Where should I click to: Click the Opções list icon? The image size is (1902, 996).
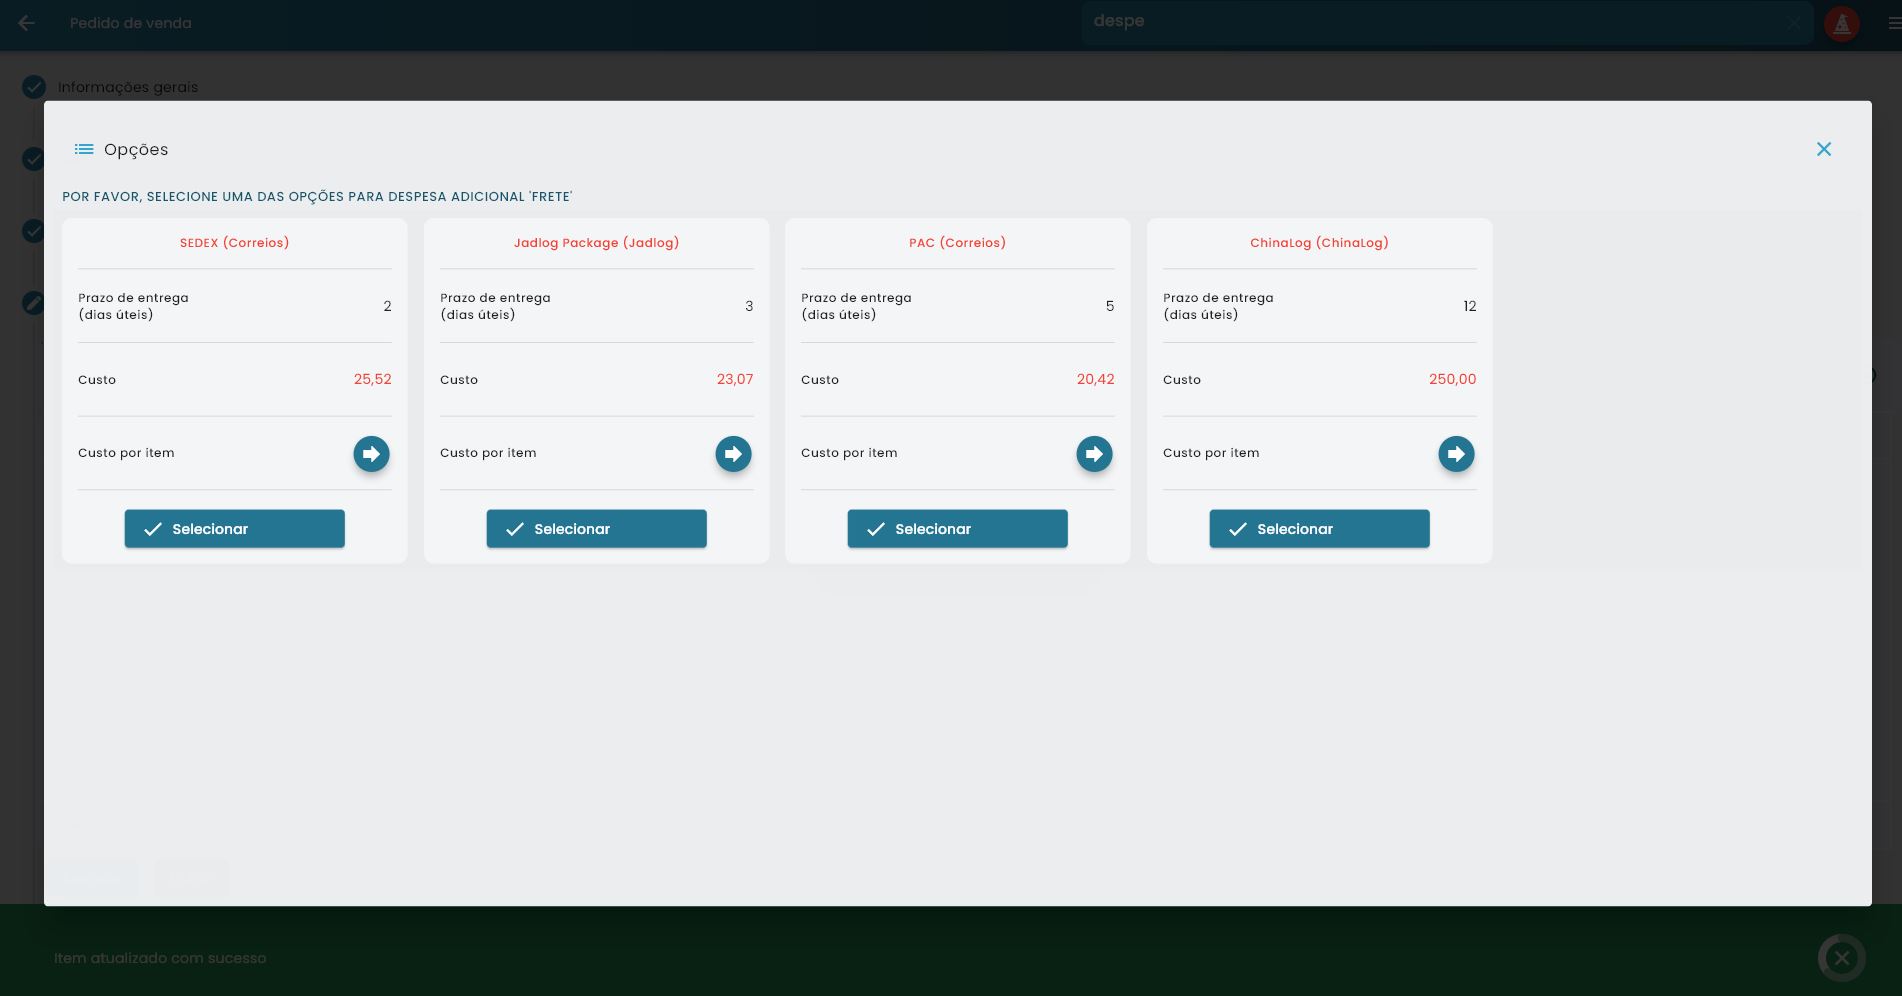pos(84,149)
